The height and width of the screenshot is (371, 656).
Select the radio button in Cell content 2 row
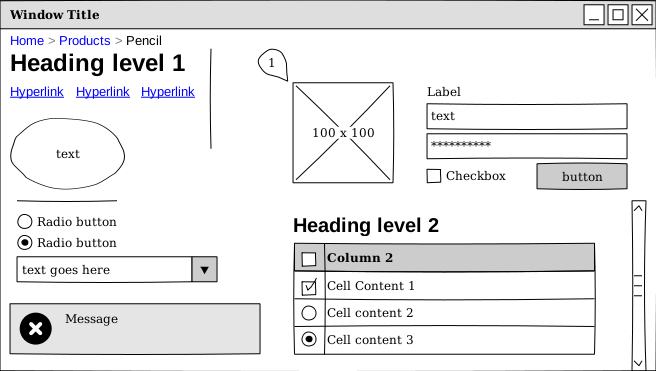click(x=309, y=313)
